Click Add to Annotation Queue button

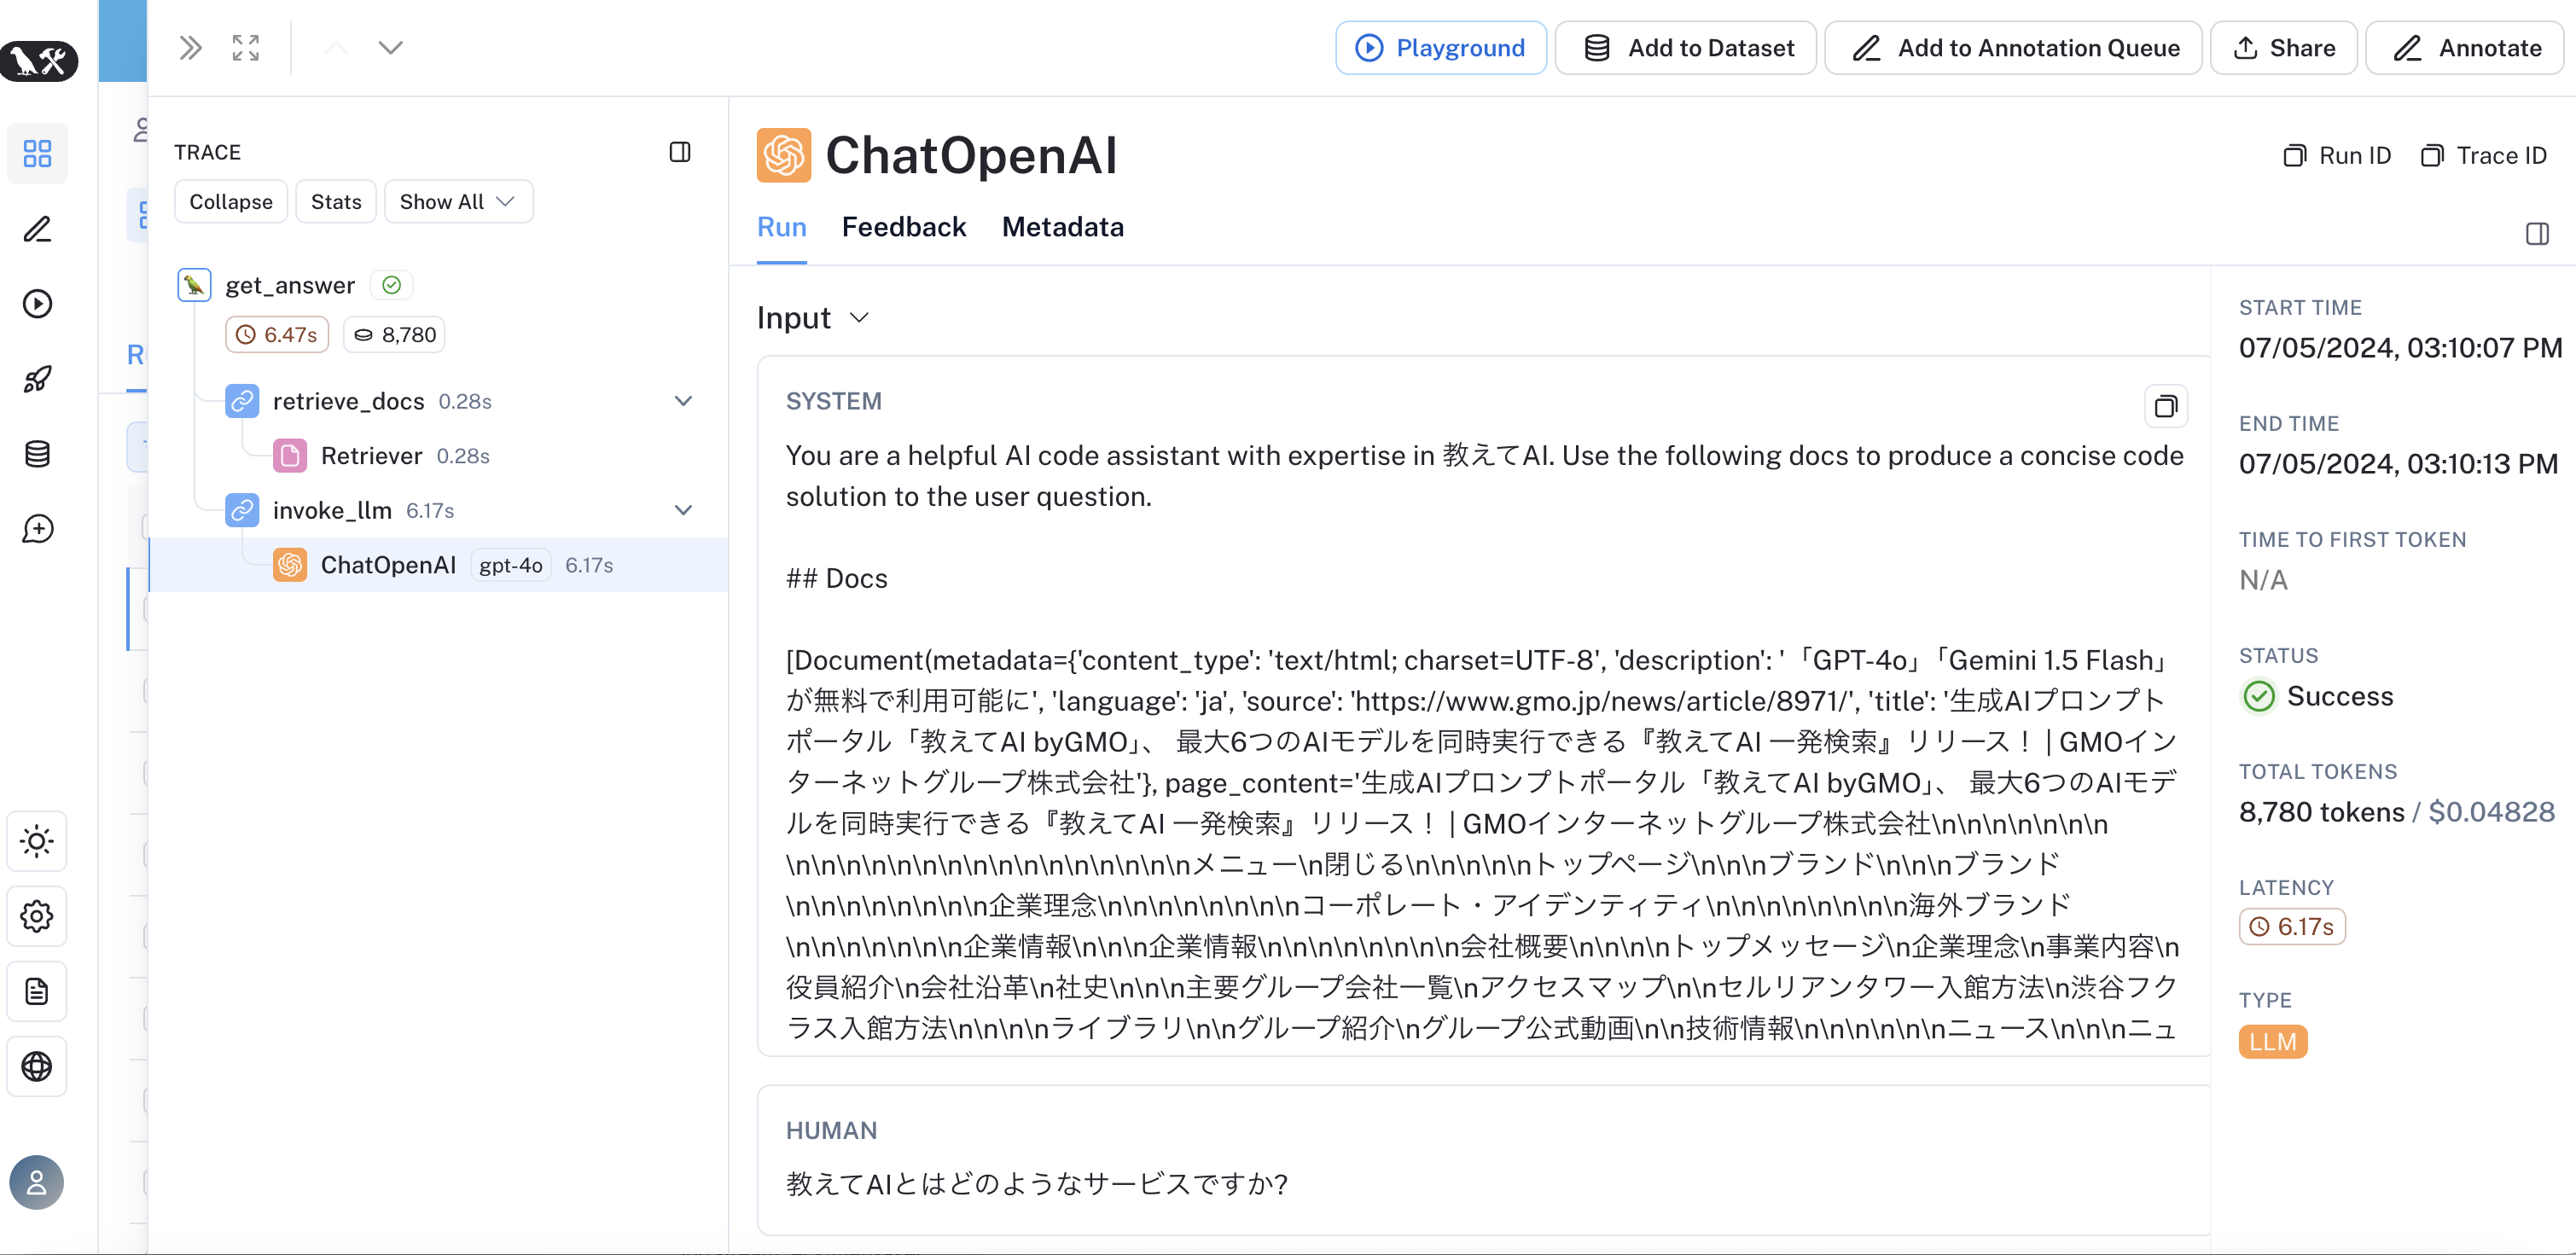[x=2013, y=48]
